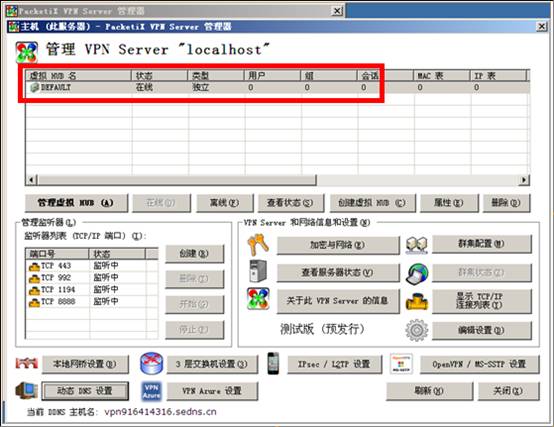Click the 监听中 status of TCP 443

[x=106, y=266]
